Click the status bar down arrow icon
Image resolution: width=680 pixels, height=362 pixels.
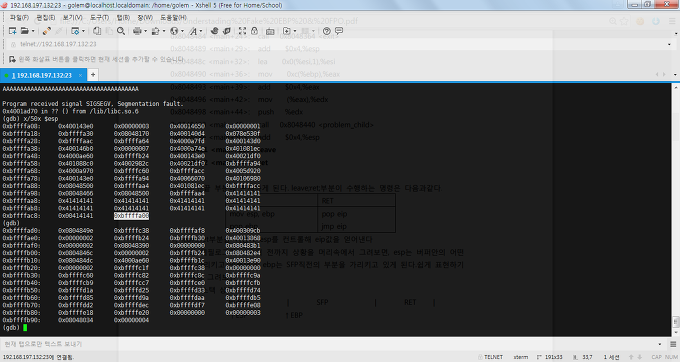(639, 357)
